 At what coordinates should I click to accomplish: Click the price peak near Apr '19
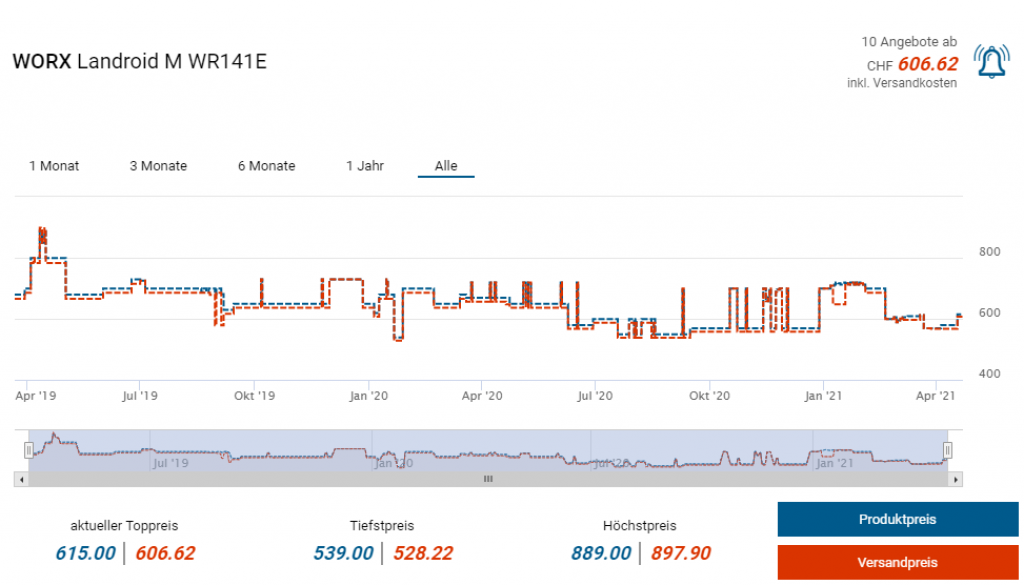tap(42, 231)
